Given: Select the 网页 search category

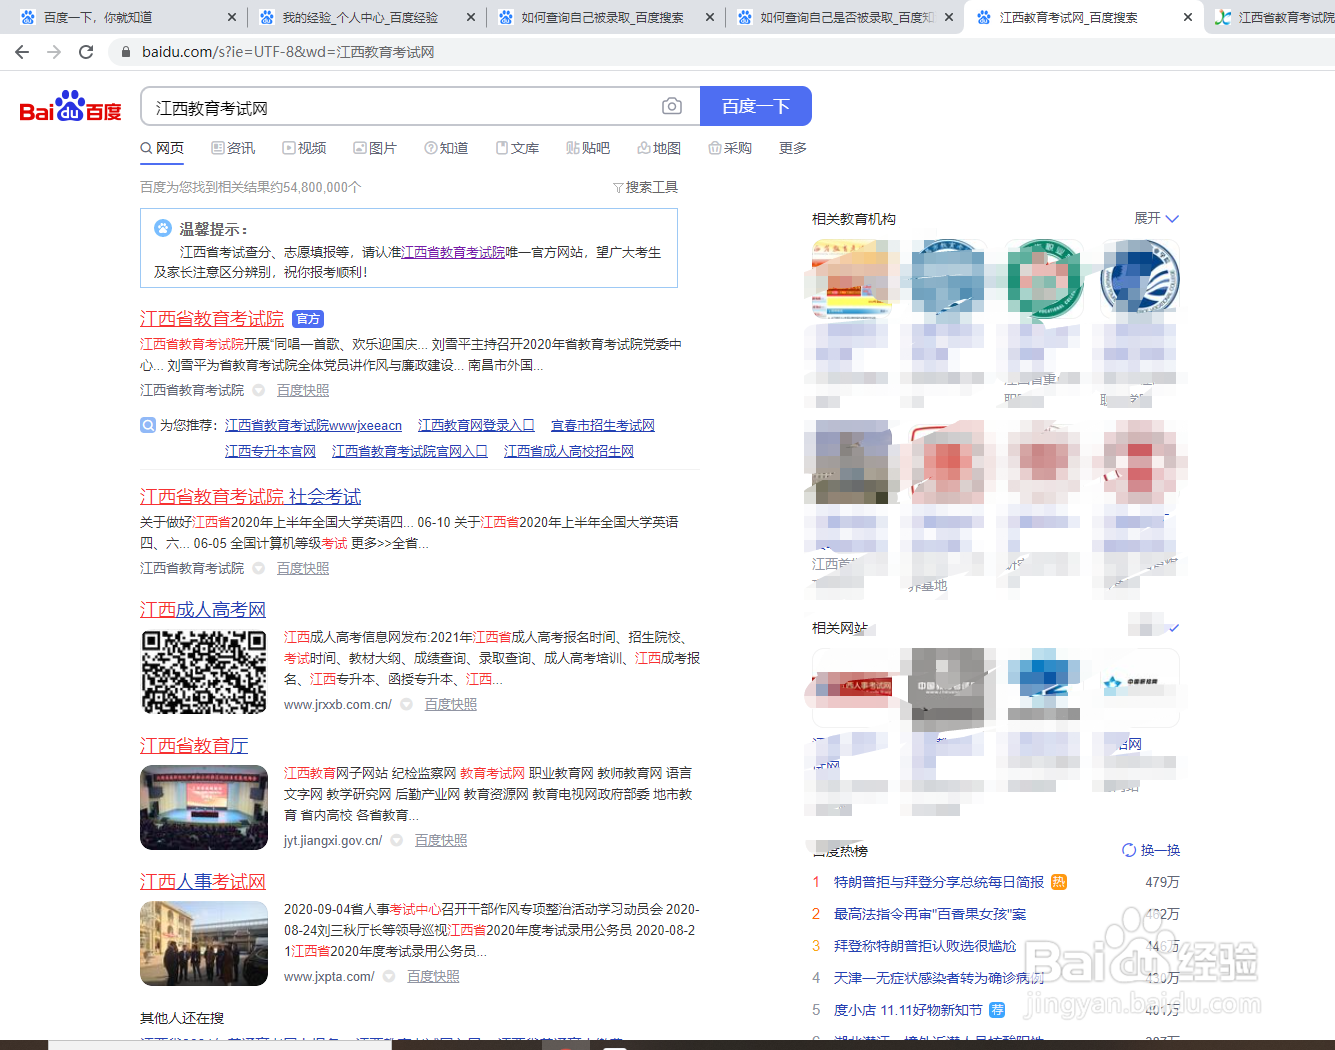Looking at the screenshot, I should tap(162, 148).
